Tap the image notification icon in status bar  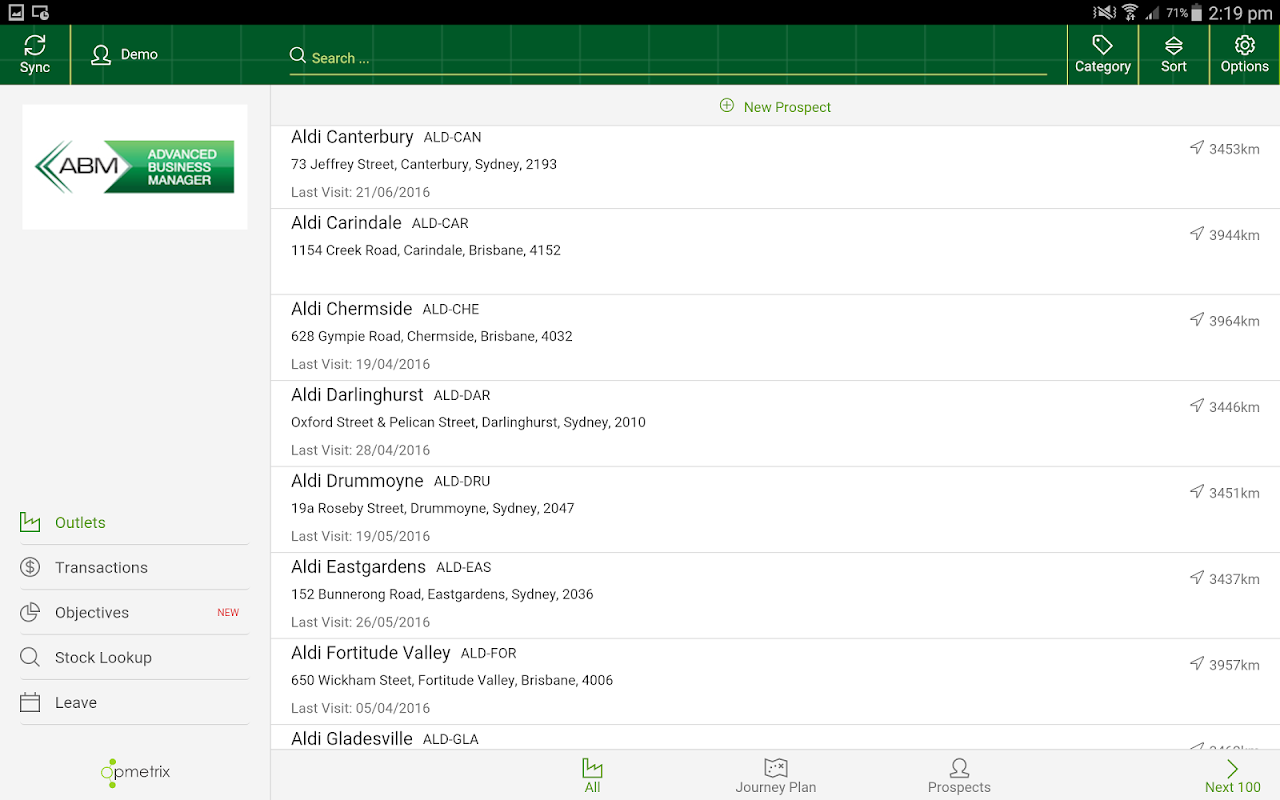(16, 12)
